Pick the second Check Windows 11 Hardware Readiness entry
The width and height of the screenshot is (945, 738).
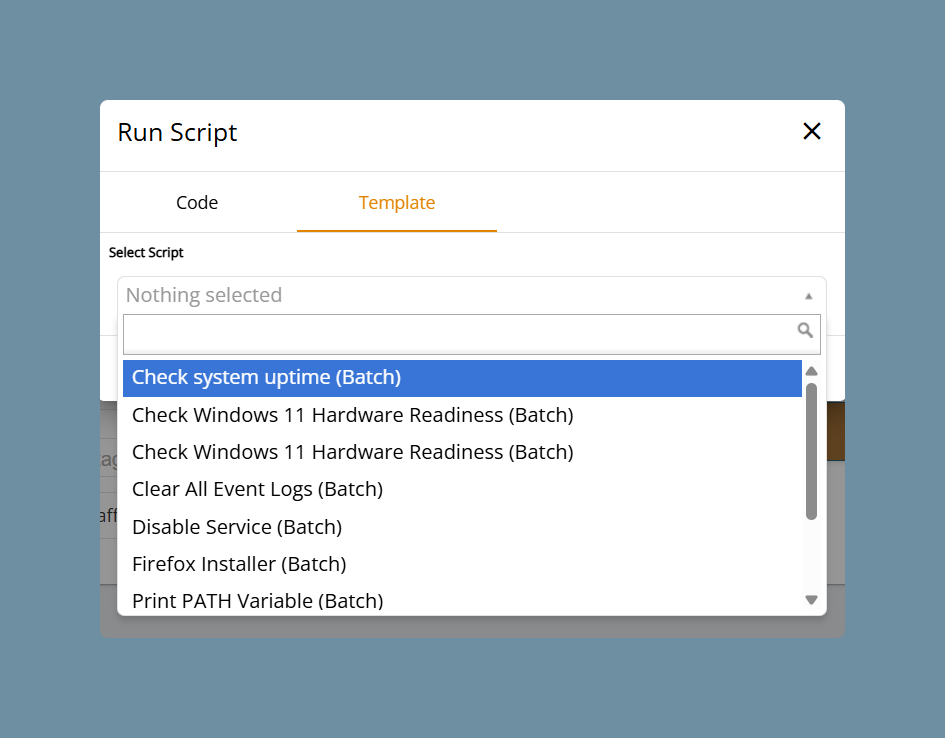462,452
